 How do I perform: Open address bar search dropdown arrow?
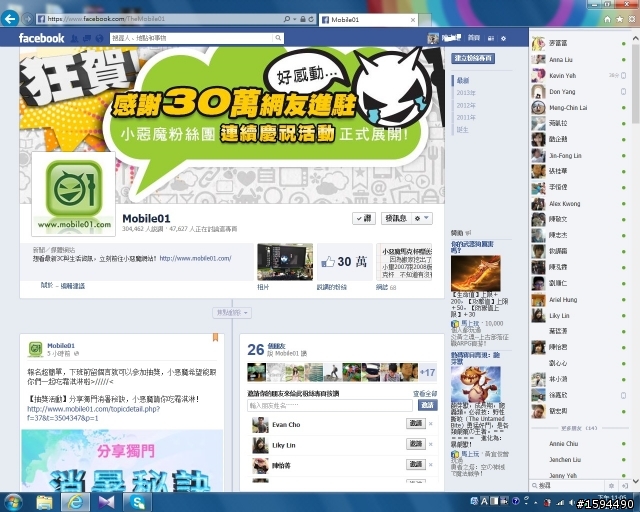(294, 19)
